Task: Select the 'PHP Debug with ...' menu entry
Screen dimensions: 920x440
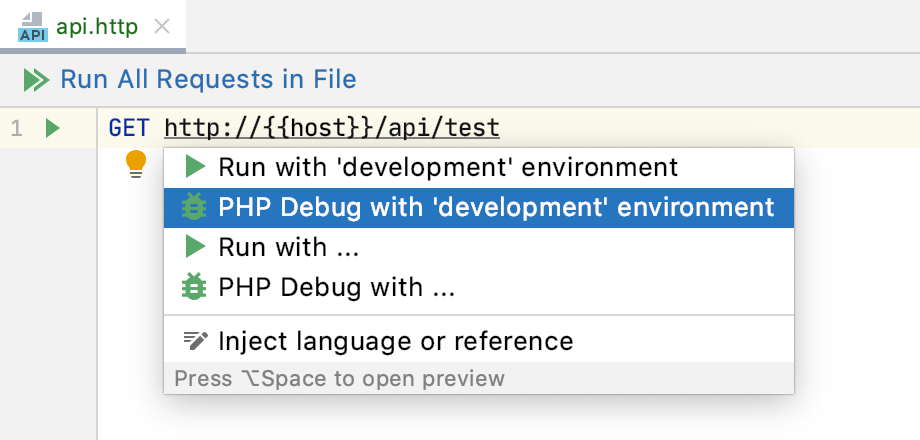Action: click(336, 288)
